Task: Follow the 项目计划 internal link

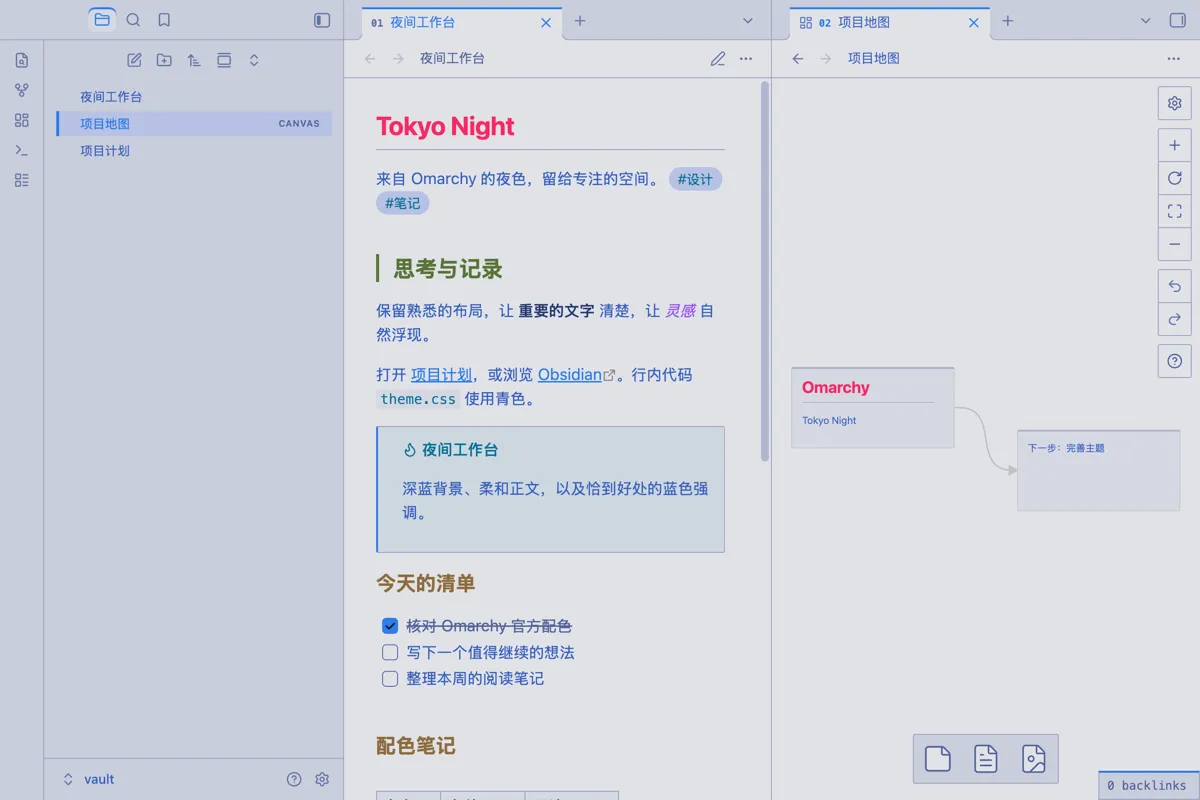Action: point(441,375)
